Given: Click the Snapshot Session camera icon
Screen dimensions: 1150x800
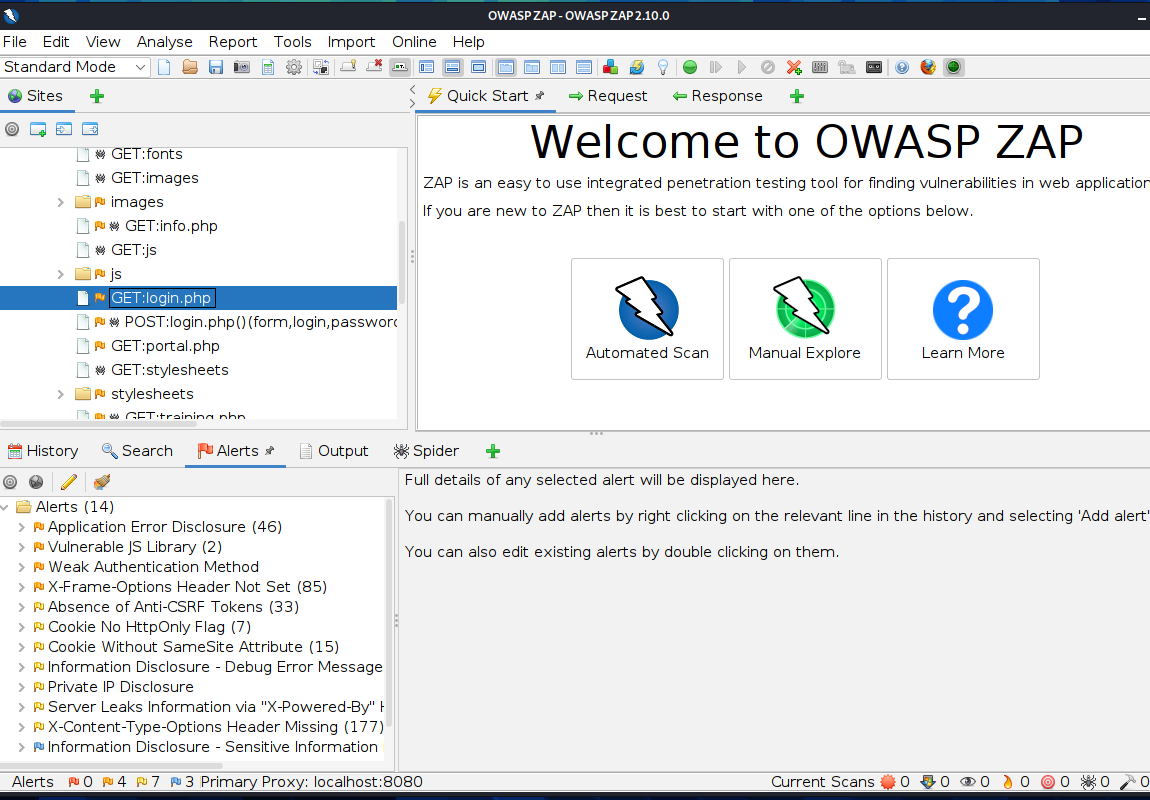Looking at the screenshot, I should pos(241,67).
